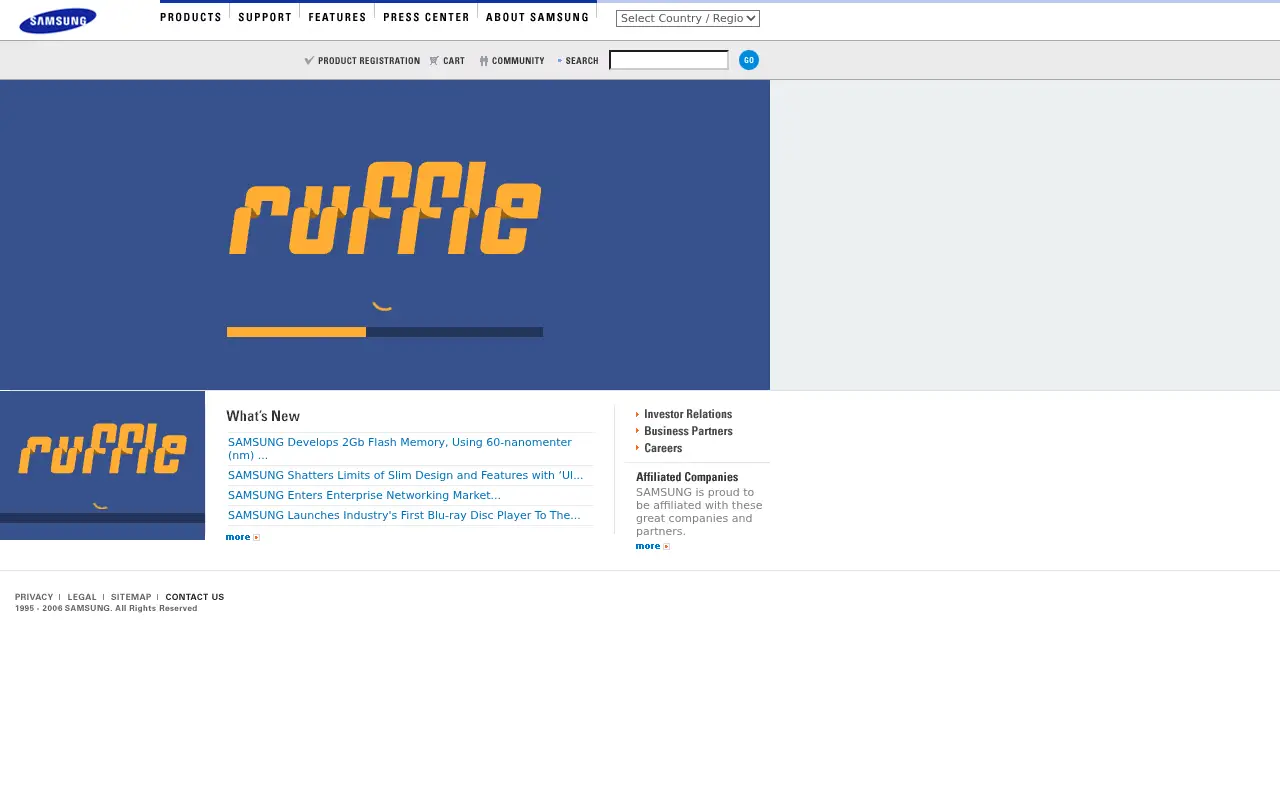Open the Privacy footer link
Viewport: 1280px width, 800px height.
pyautogui.click(x=34, y=597)
